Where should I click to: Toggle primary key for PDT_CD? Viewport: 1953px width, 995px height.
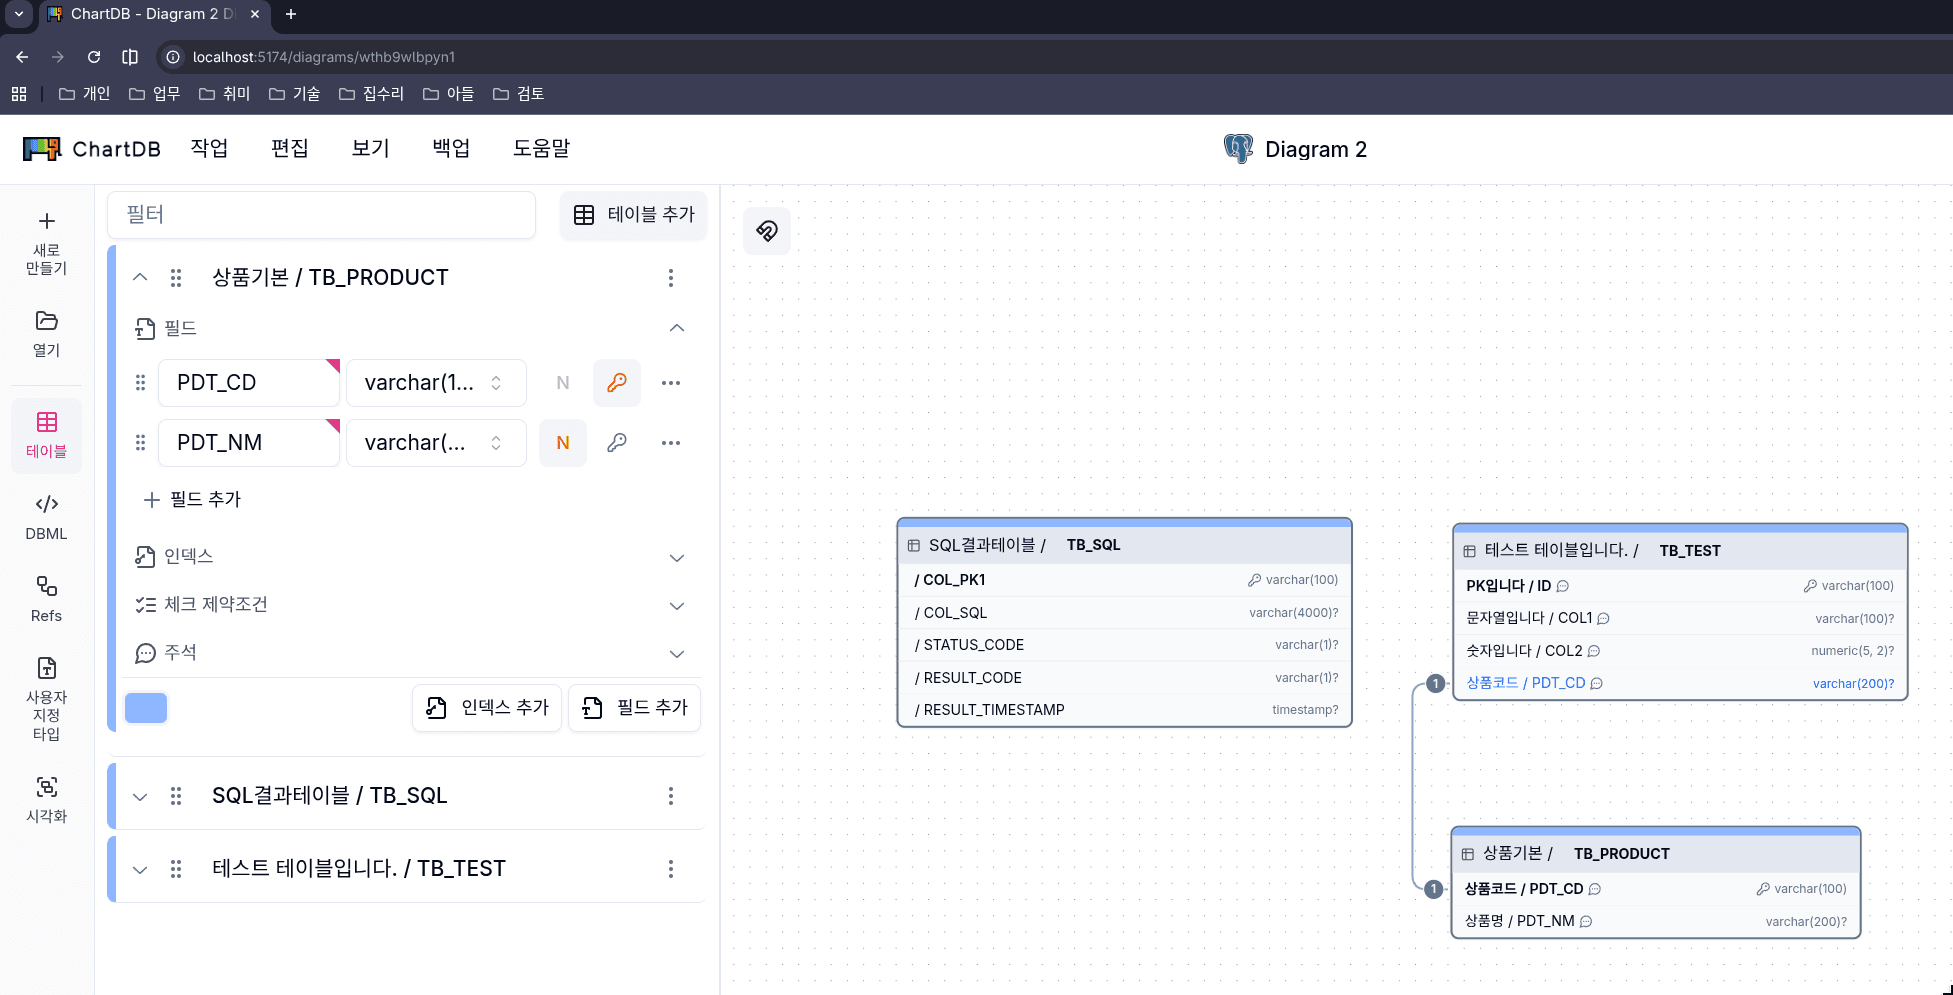(x=617, y=383)
